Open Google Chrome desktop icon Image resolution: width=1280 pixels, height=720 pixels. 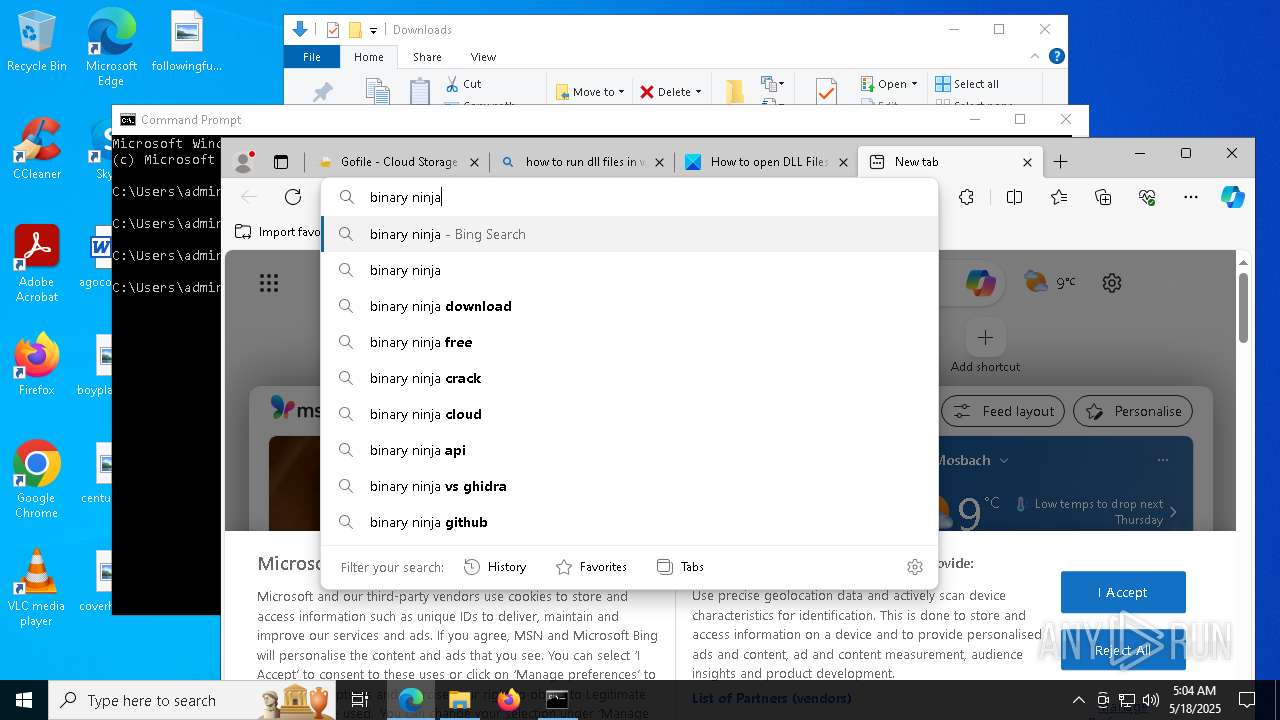(x=36, y=480)
